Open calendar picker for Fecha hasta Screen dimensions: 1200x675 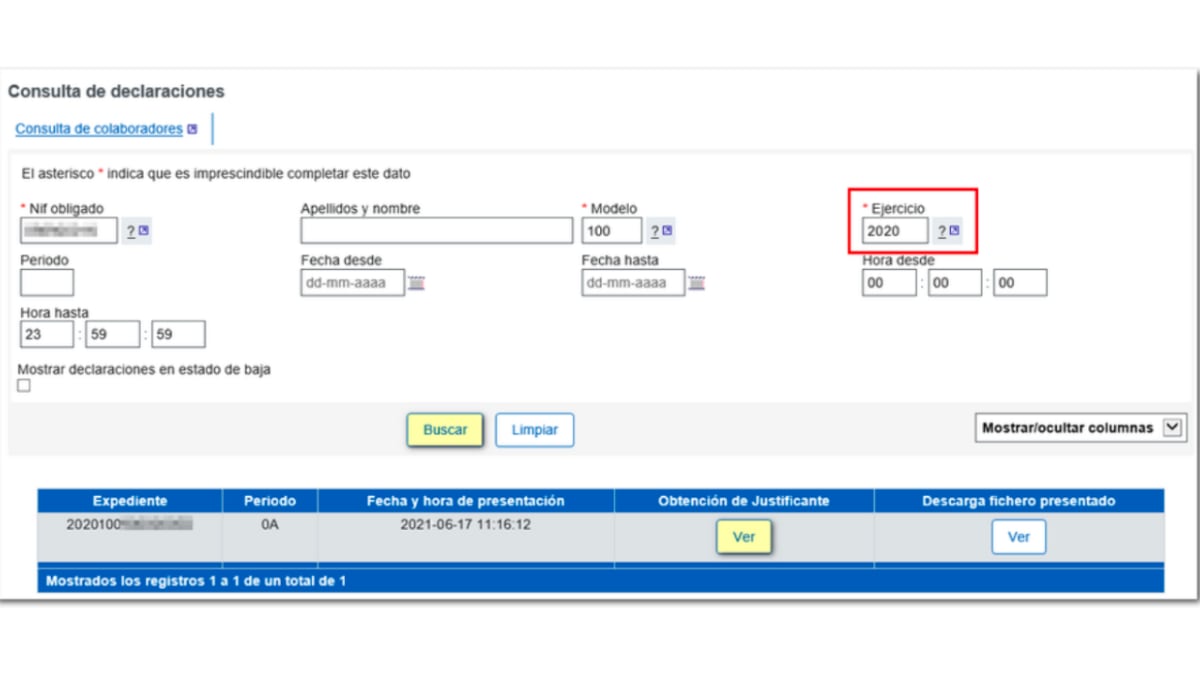(x=696, y=283)
